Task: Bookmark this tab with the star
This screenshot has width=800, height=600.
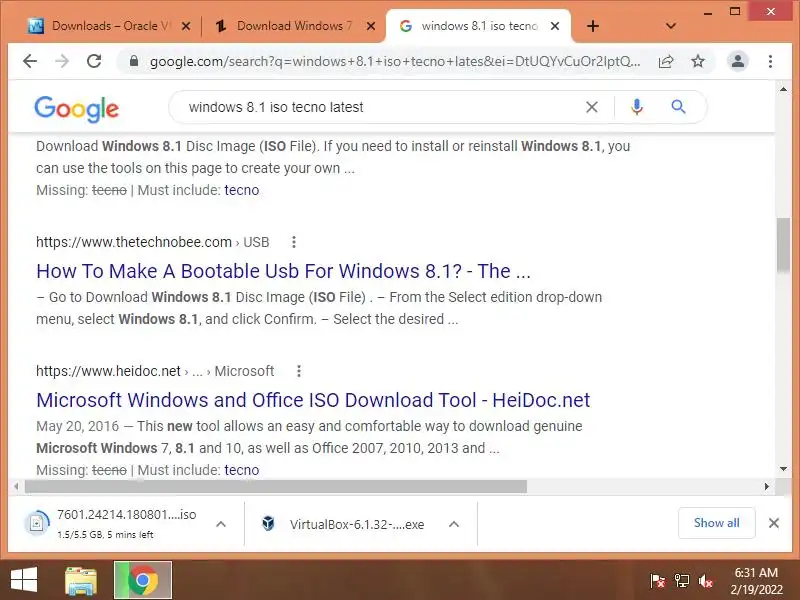Action: 697,62
